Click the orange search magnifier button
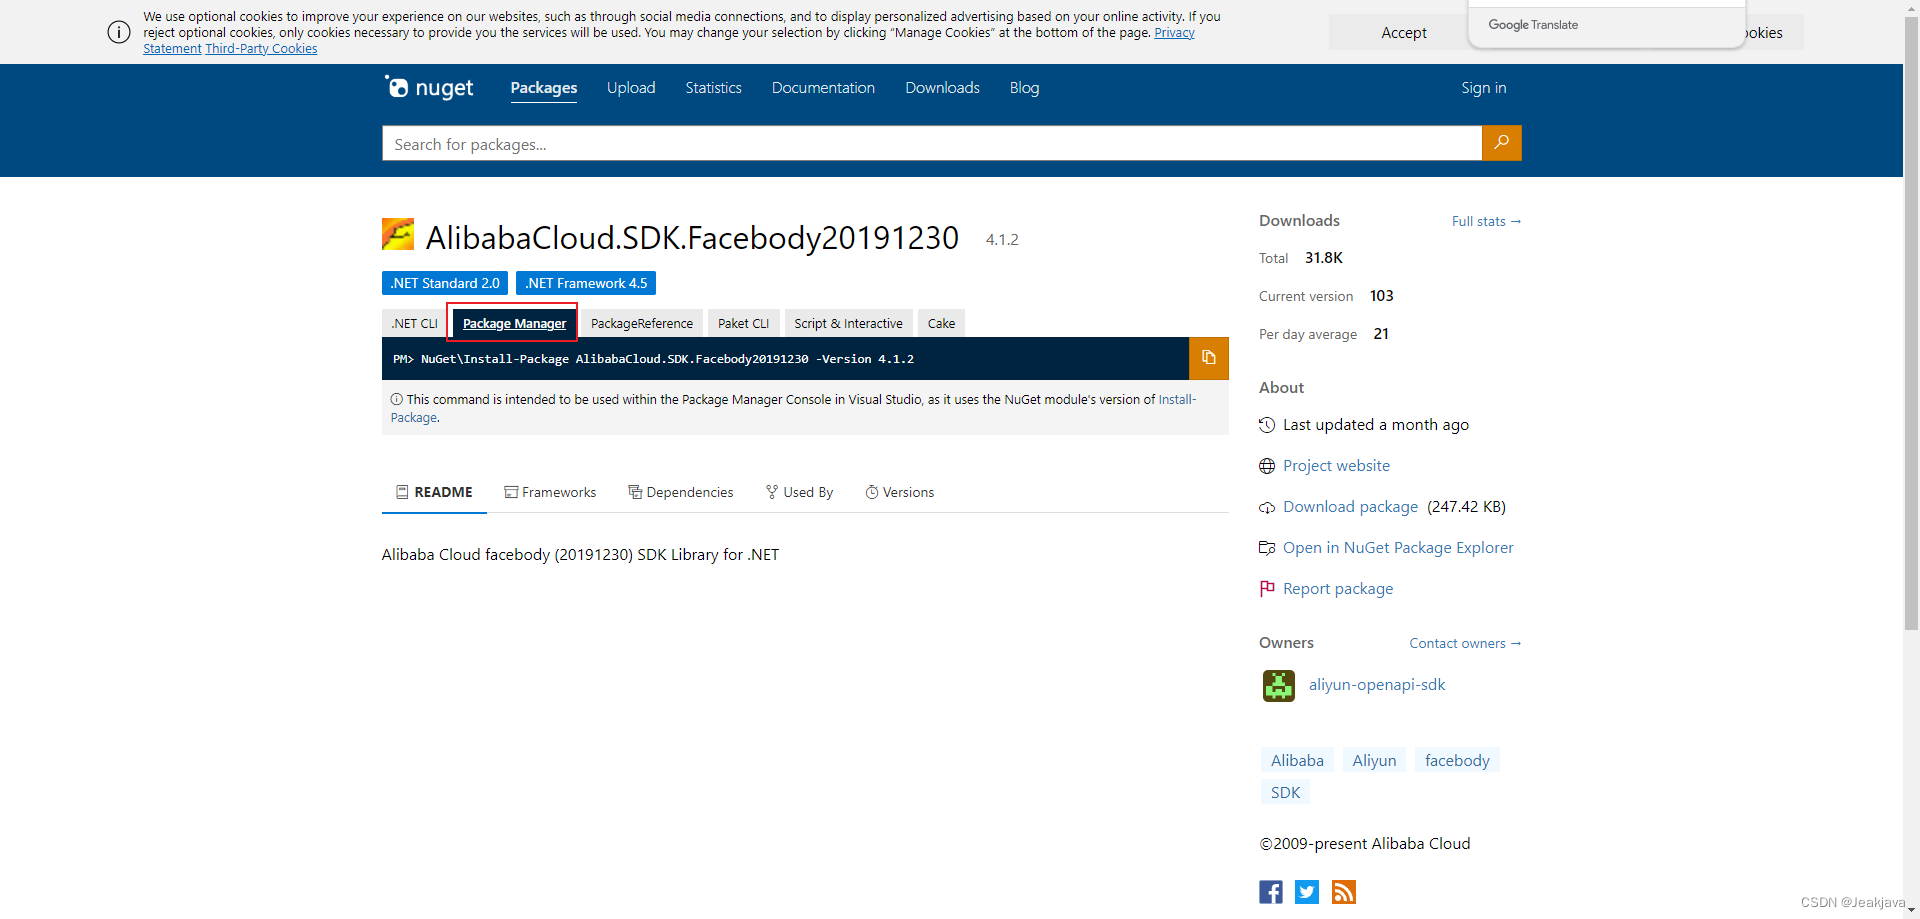This screenshot has height=919, width=1920. (x=1501, y=143)
